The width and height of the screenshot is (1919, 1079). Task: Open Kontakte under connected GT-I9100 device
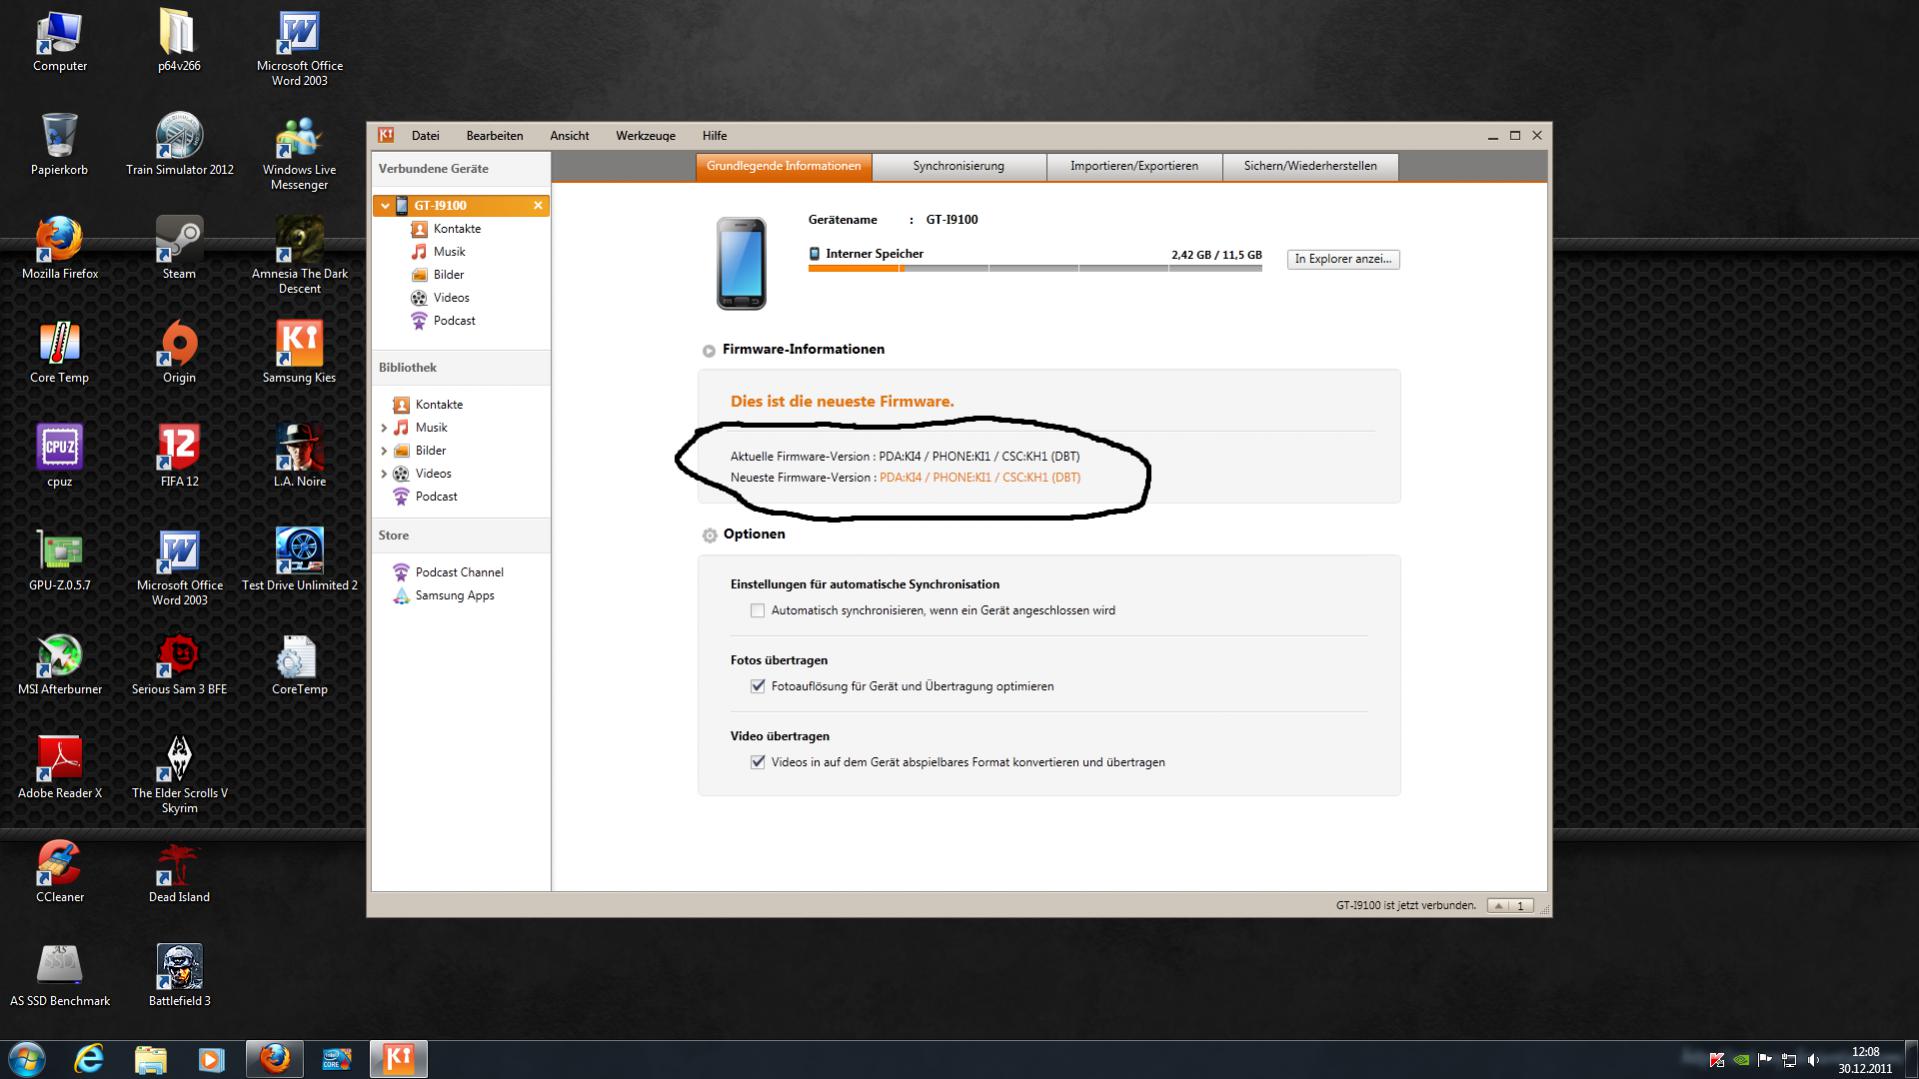[446, 229]
